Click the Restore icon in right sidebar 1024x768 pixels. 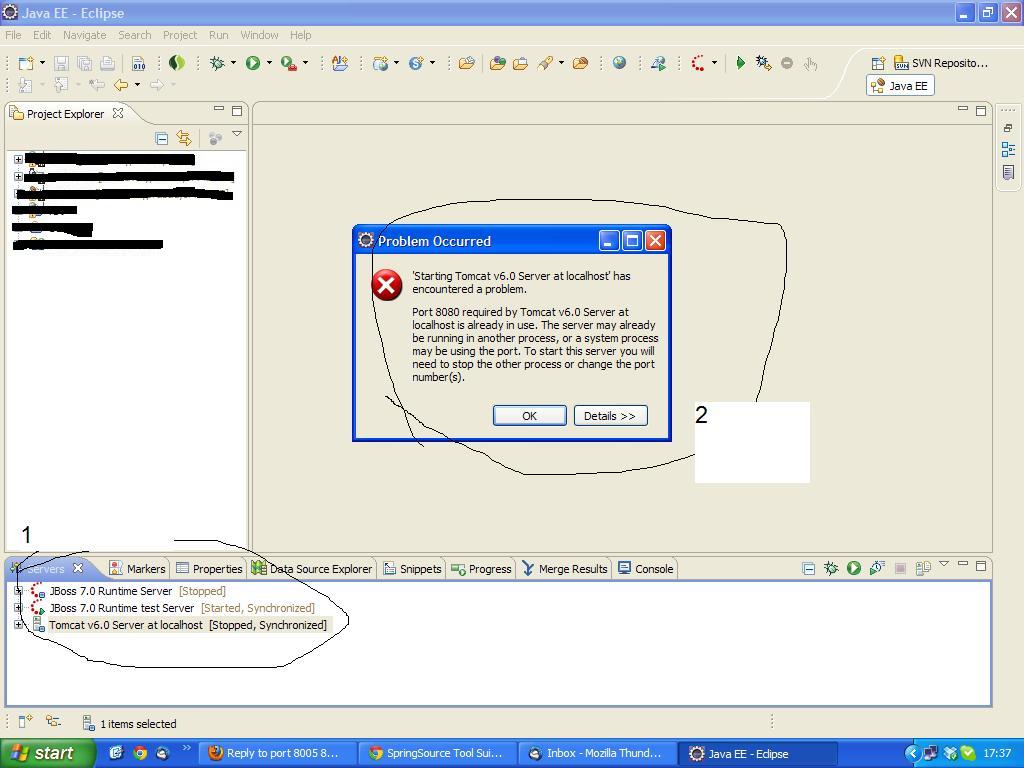[x=1008, y=128]
